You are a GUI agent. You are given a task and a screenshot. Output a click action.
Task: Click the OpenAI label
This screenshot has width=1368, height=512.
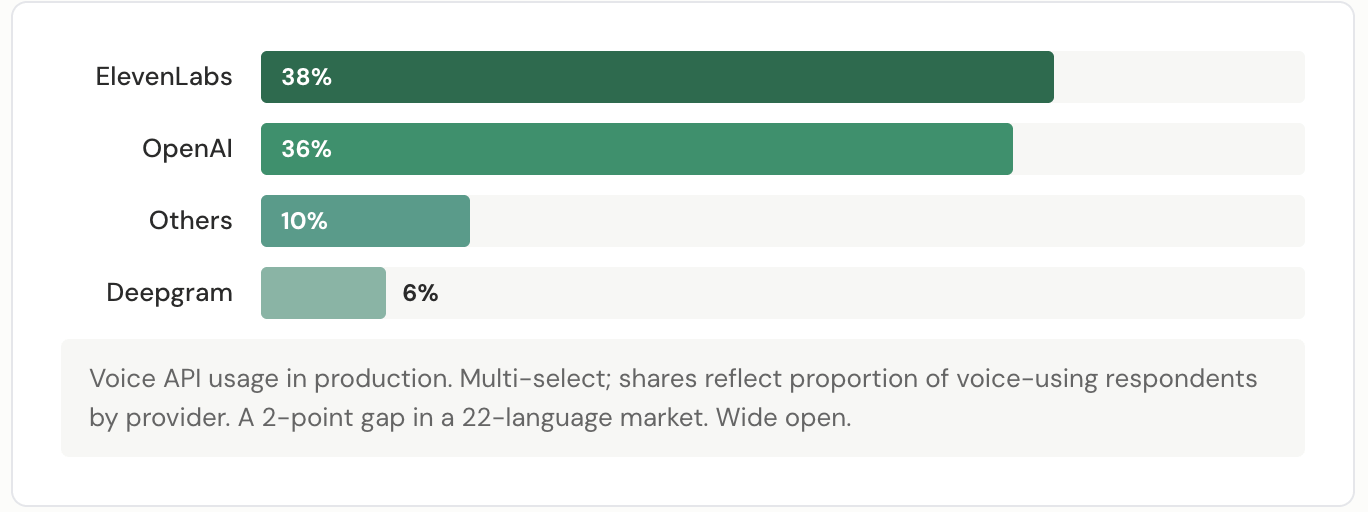pyautogui.click(x=187, y=149)
